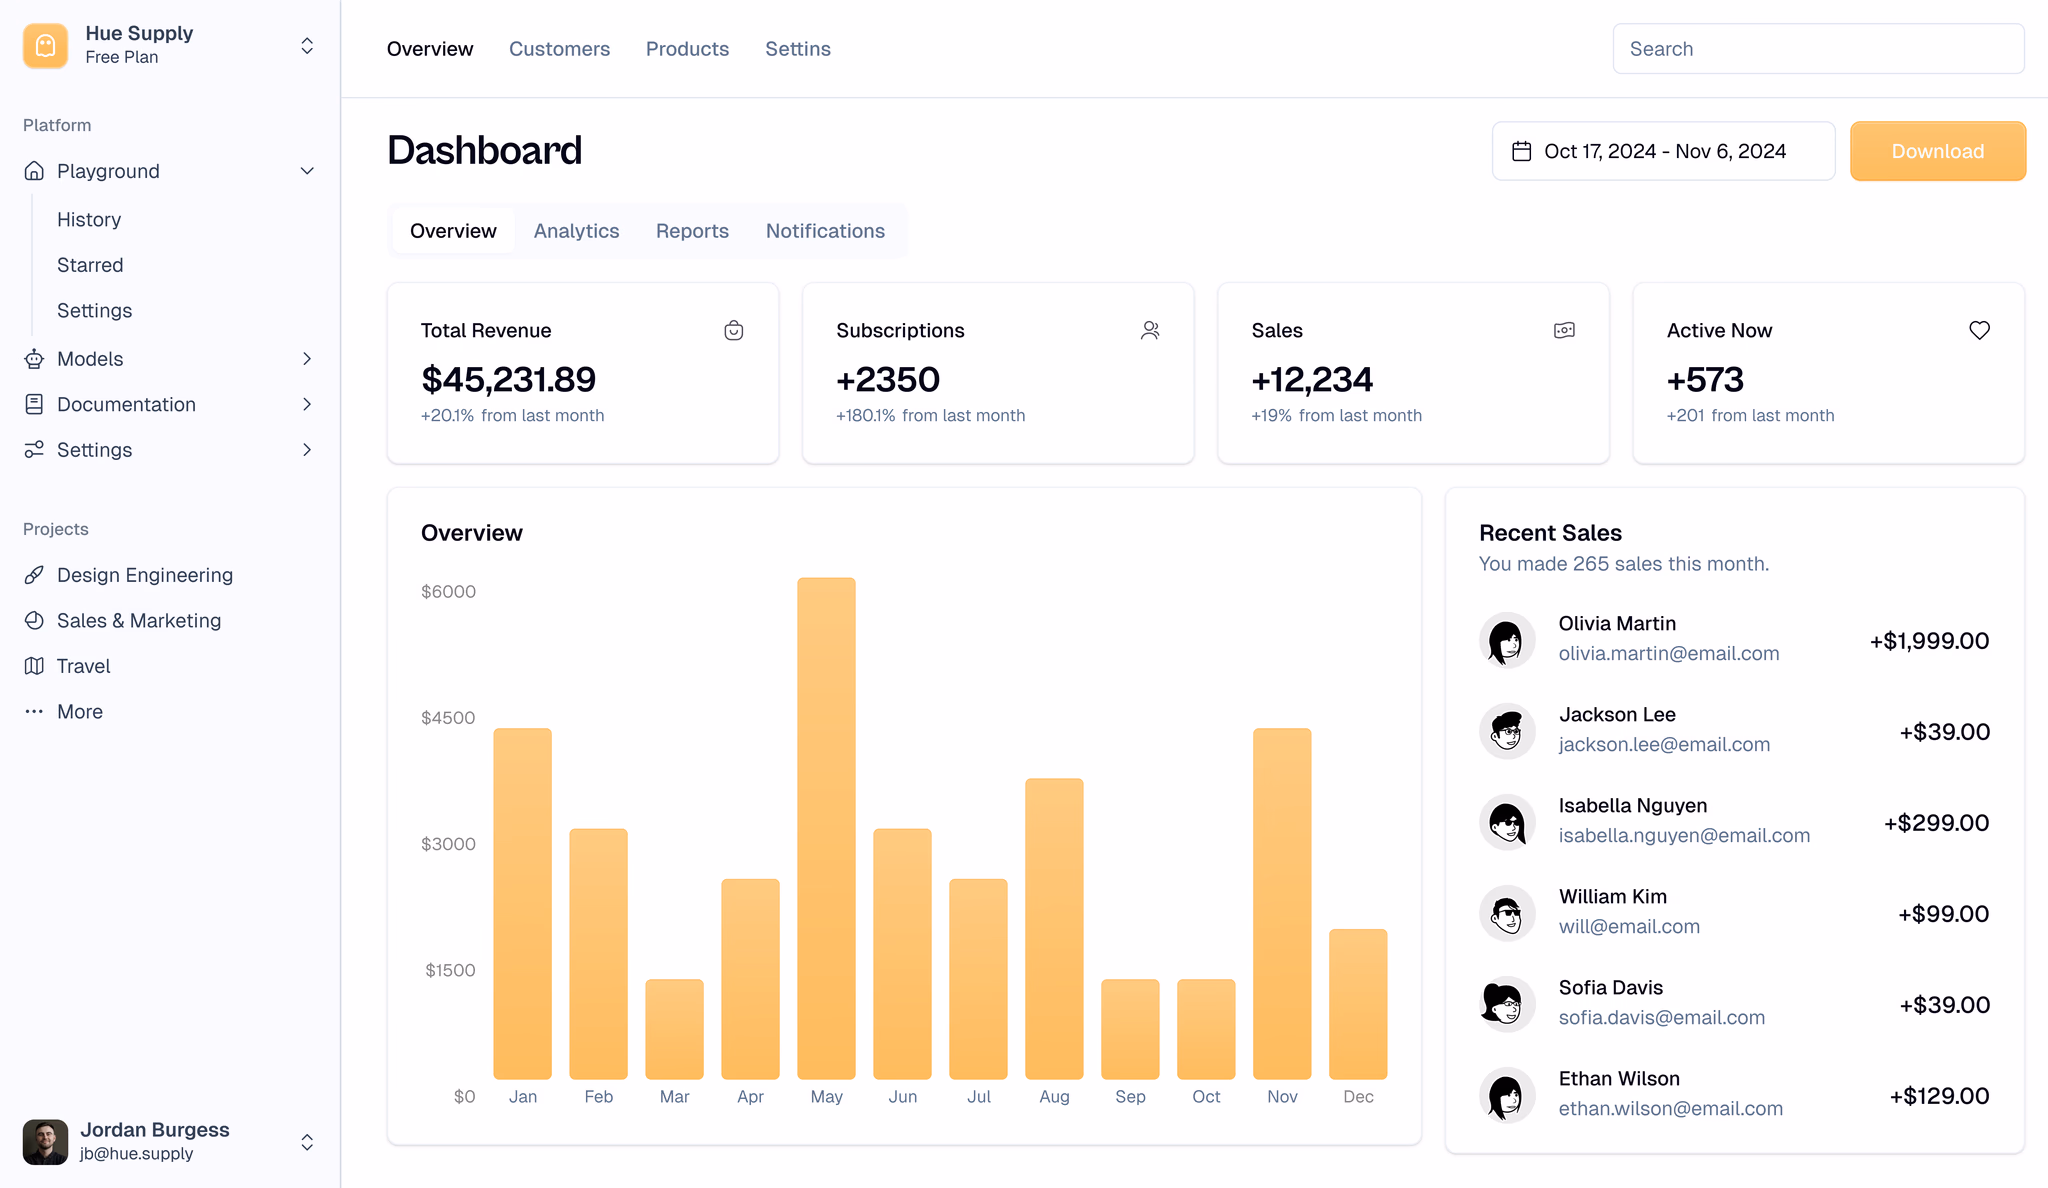Open the Customers navigation item
2048x1188 pixels.
pos(559,49)
